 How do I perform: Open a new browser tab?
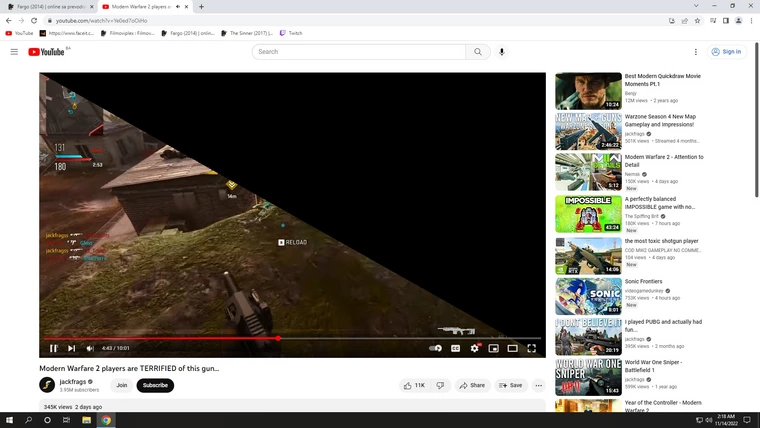[x=201, y=7]
